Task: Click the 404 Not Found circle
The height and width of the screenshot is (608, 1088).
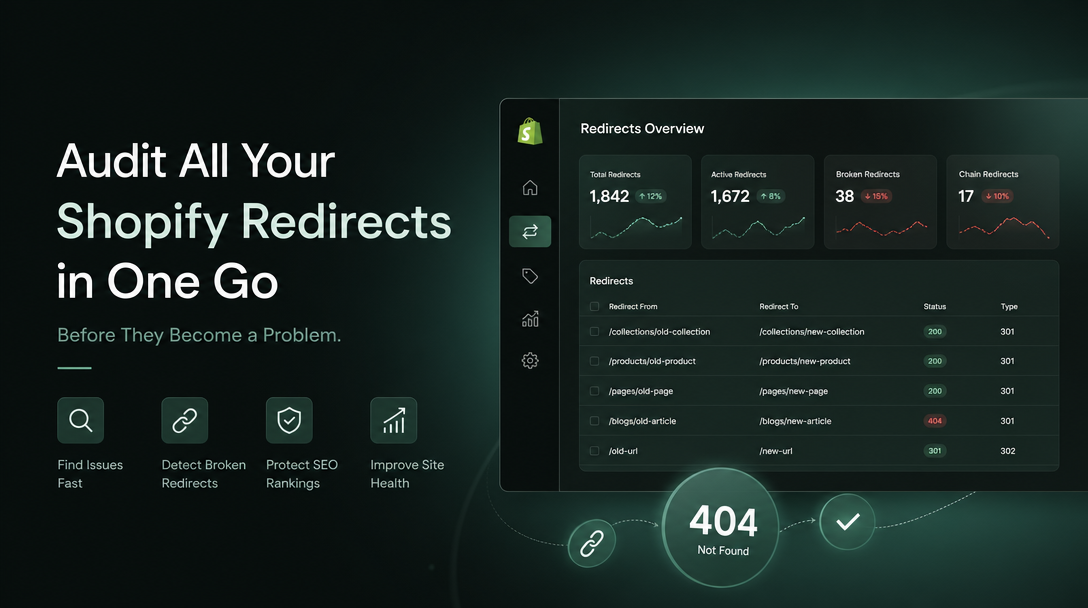Action: pyautogui.click(x=721, y=527)
